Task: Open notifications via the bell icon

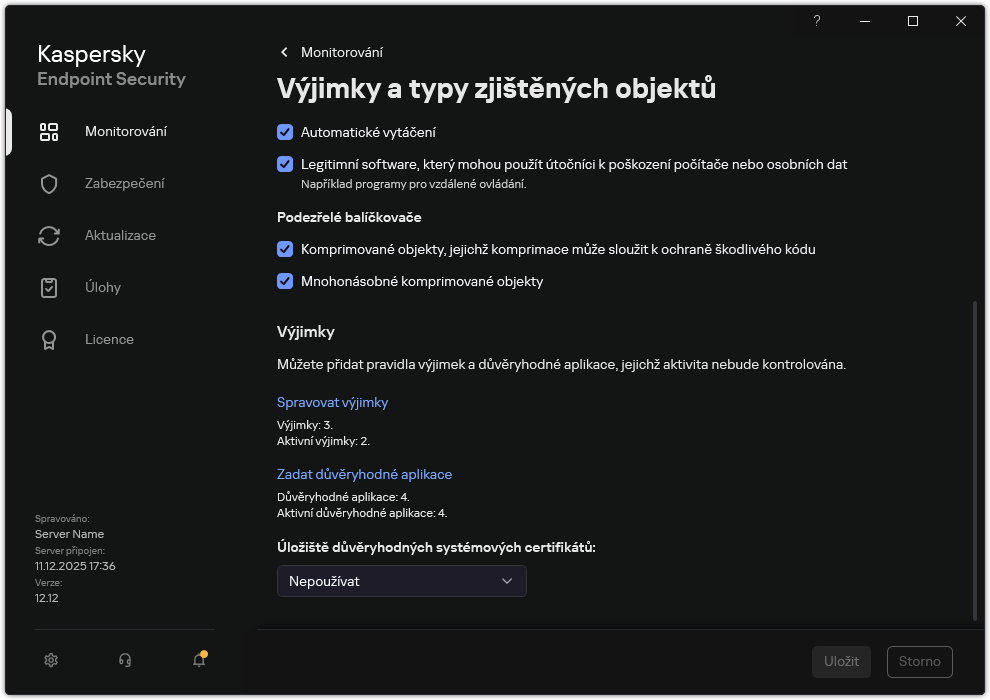Action: pyautogui.click(x=198, y=661)
